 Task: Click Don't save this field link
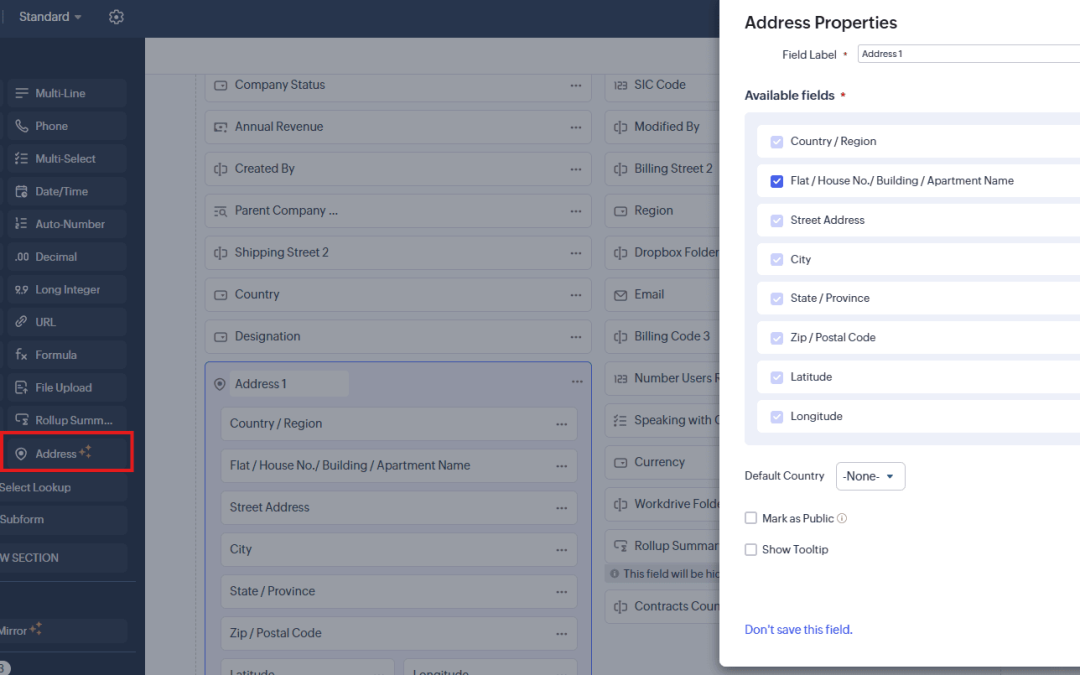[798, 630]
